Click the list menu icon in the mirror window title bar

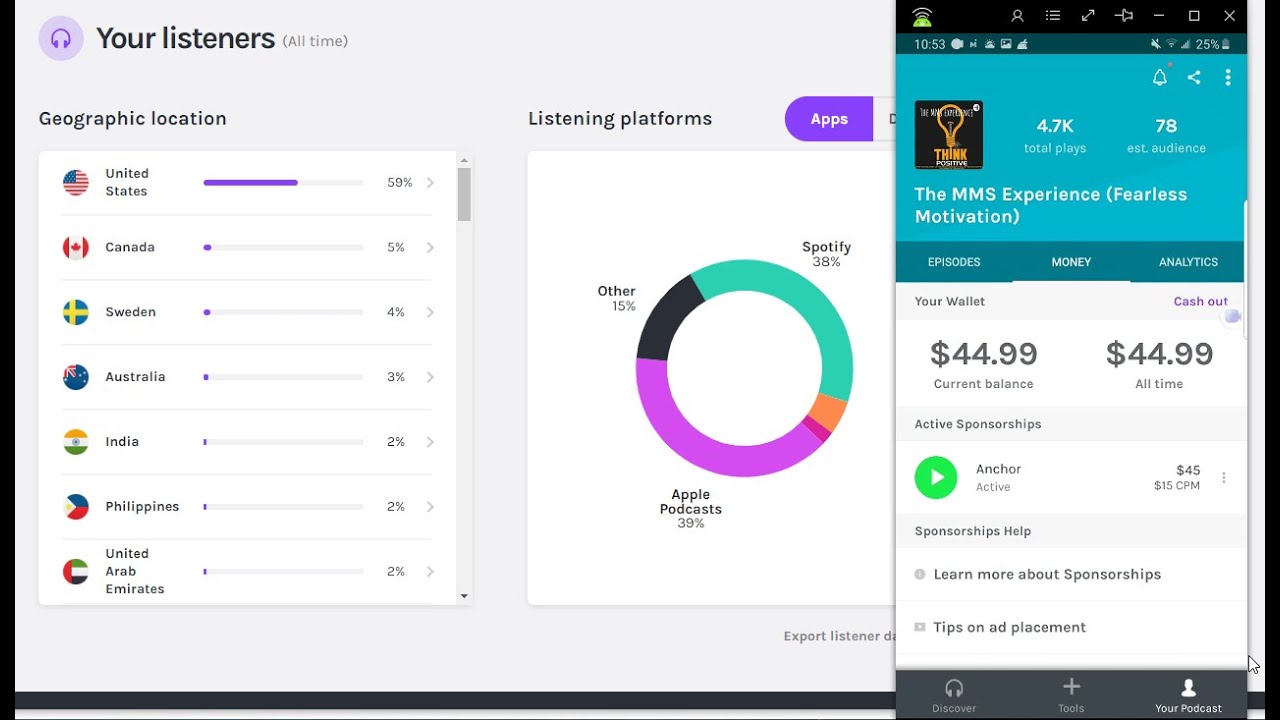coord(1053,16)
